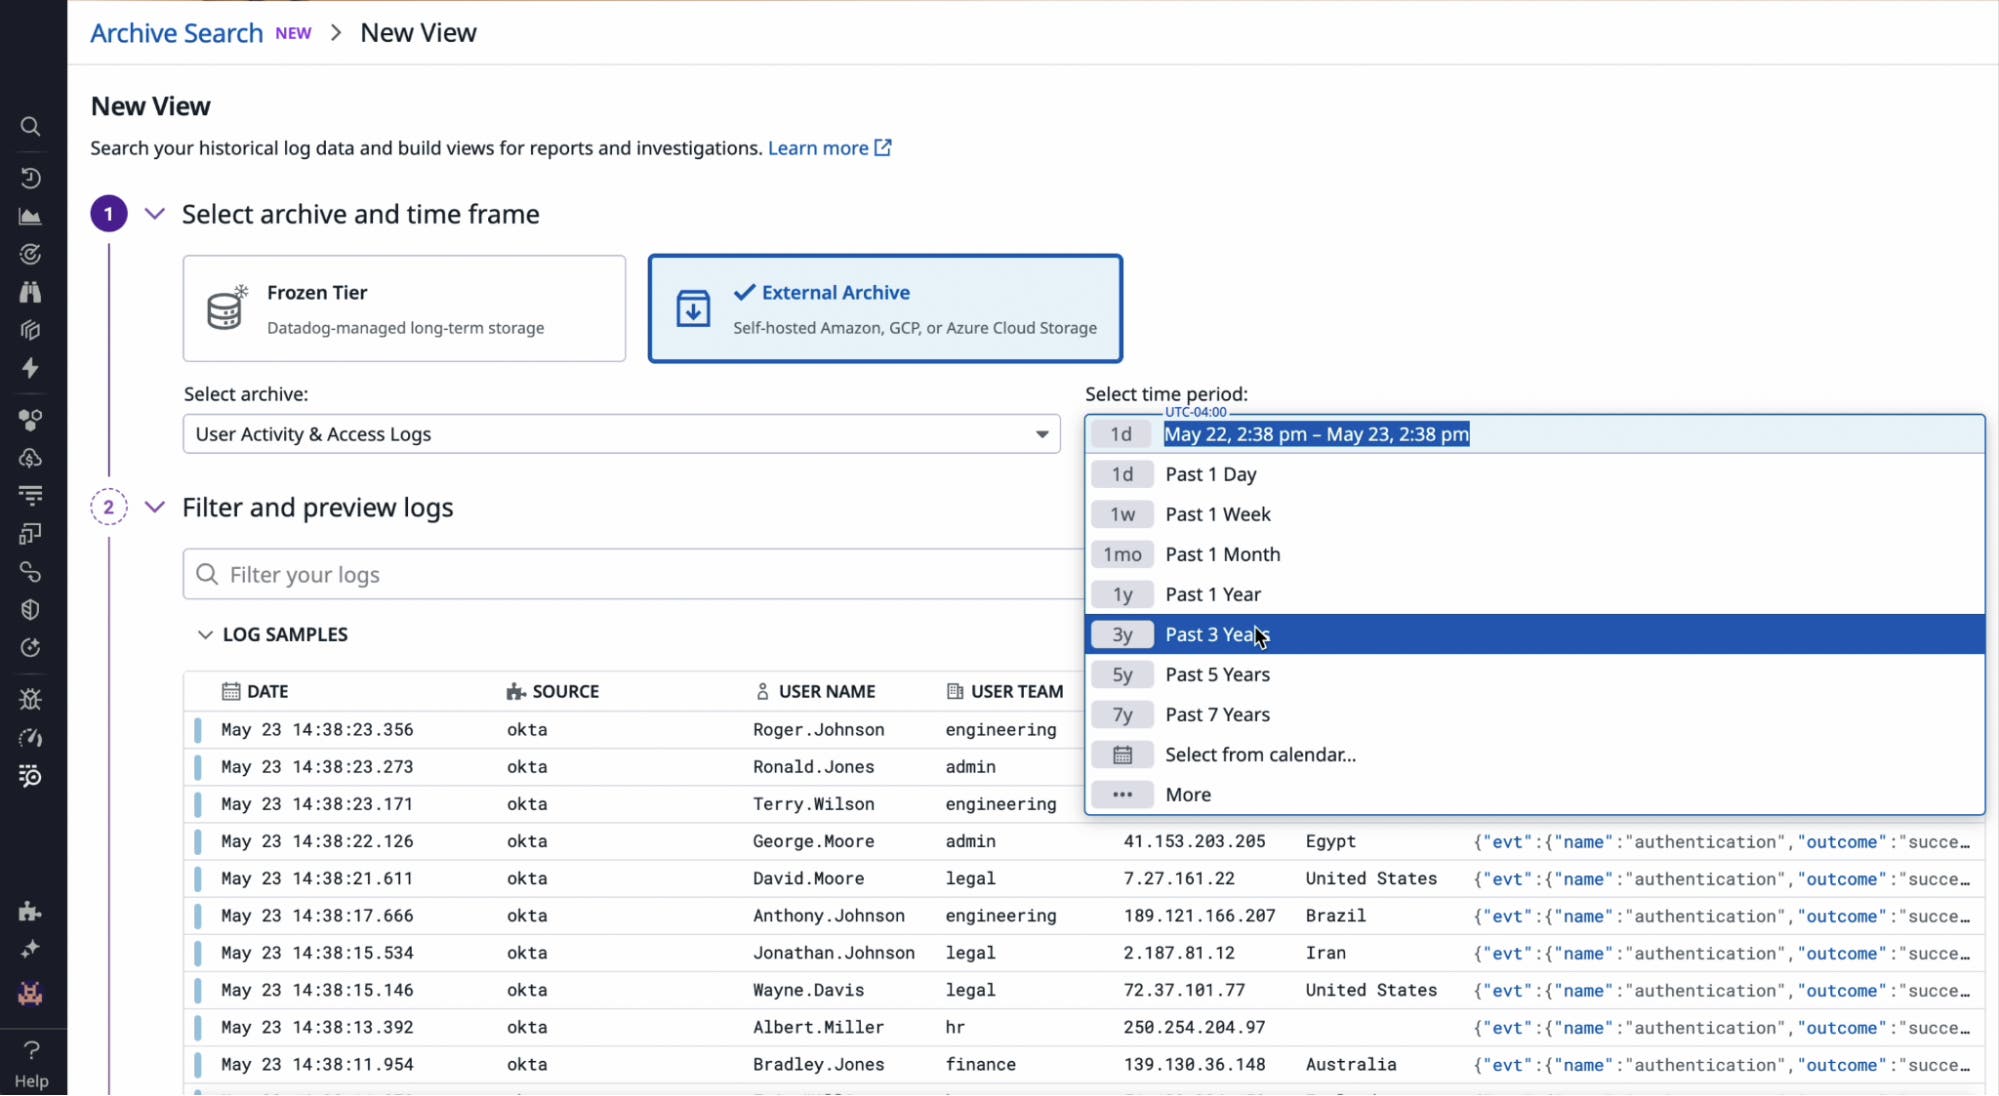The width and height of the screenshot is (1999, 1096).
Task: Collapse the LOG SAMPLES section
Action: click(x=206, y=634)
